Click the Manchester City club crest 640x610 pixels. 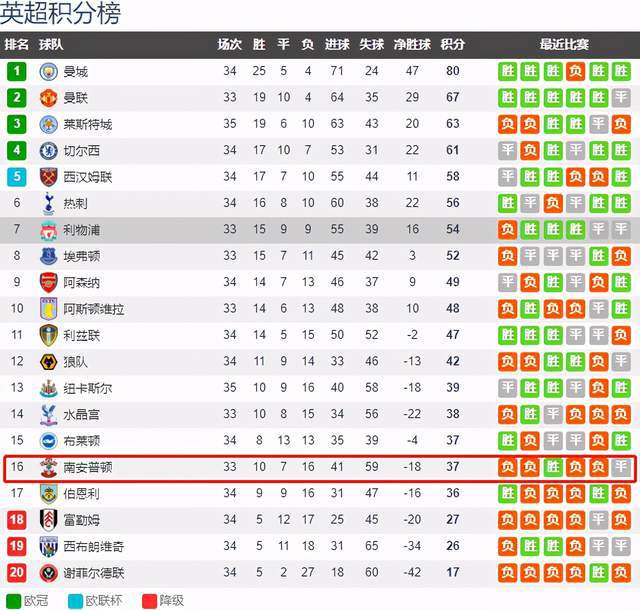click(48, 71)
